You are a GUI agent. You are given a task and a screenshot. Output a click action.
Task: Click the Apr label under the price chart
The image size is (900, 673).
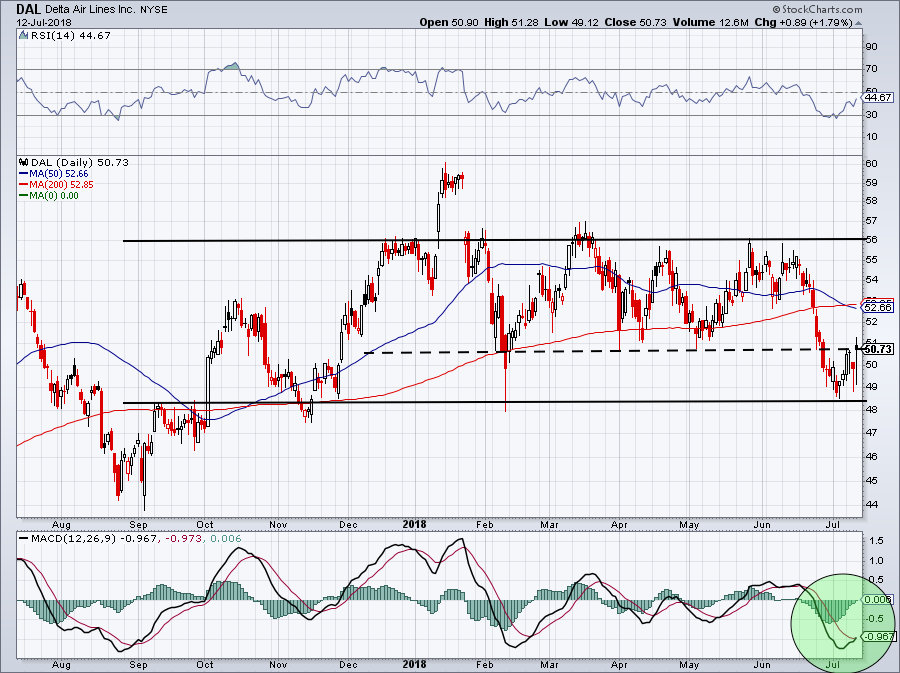[619, 524]
